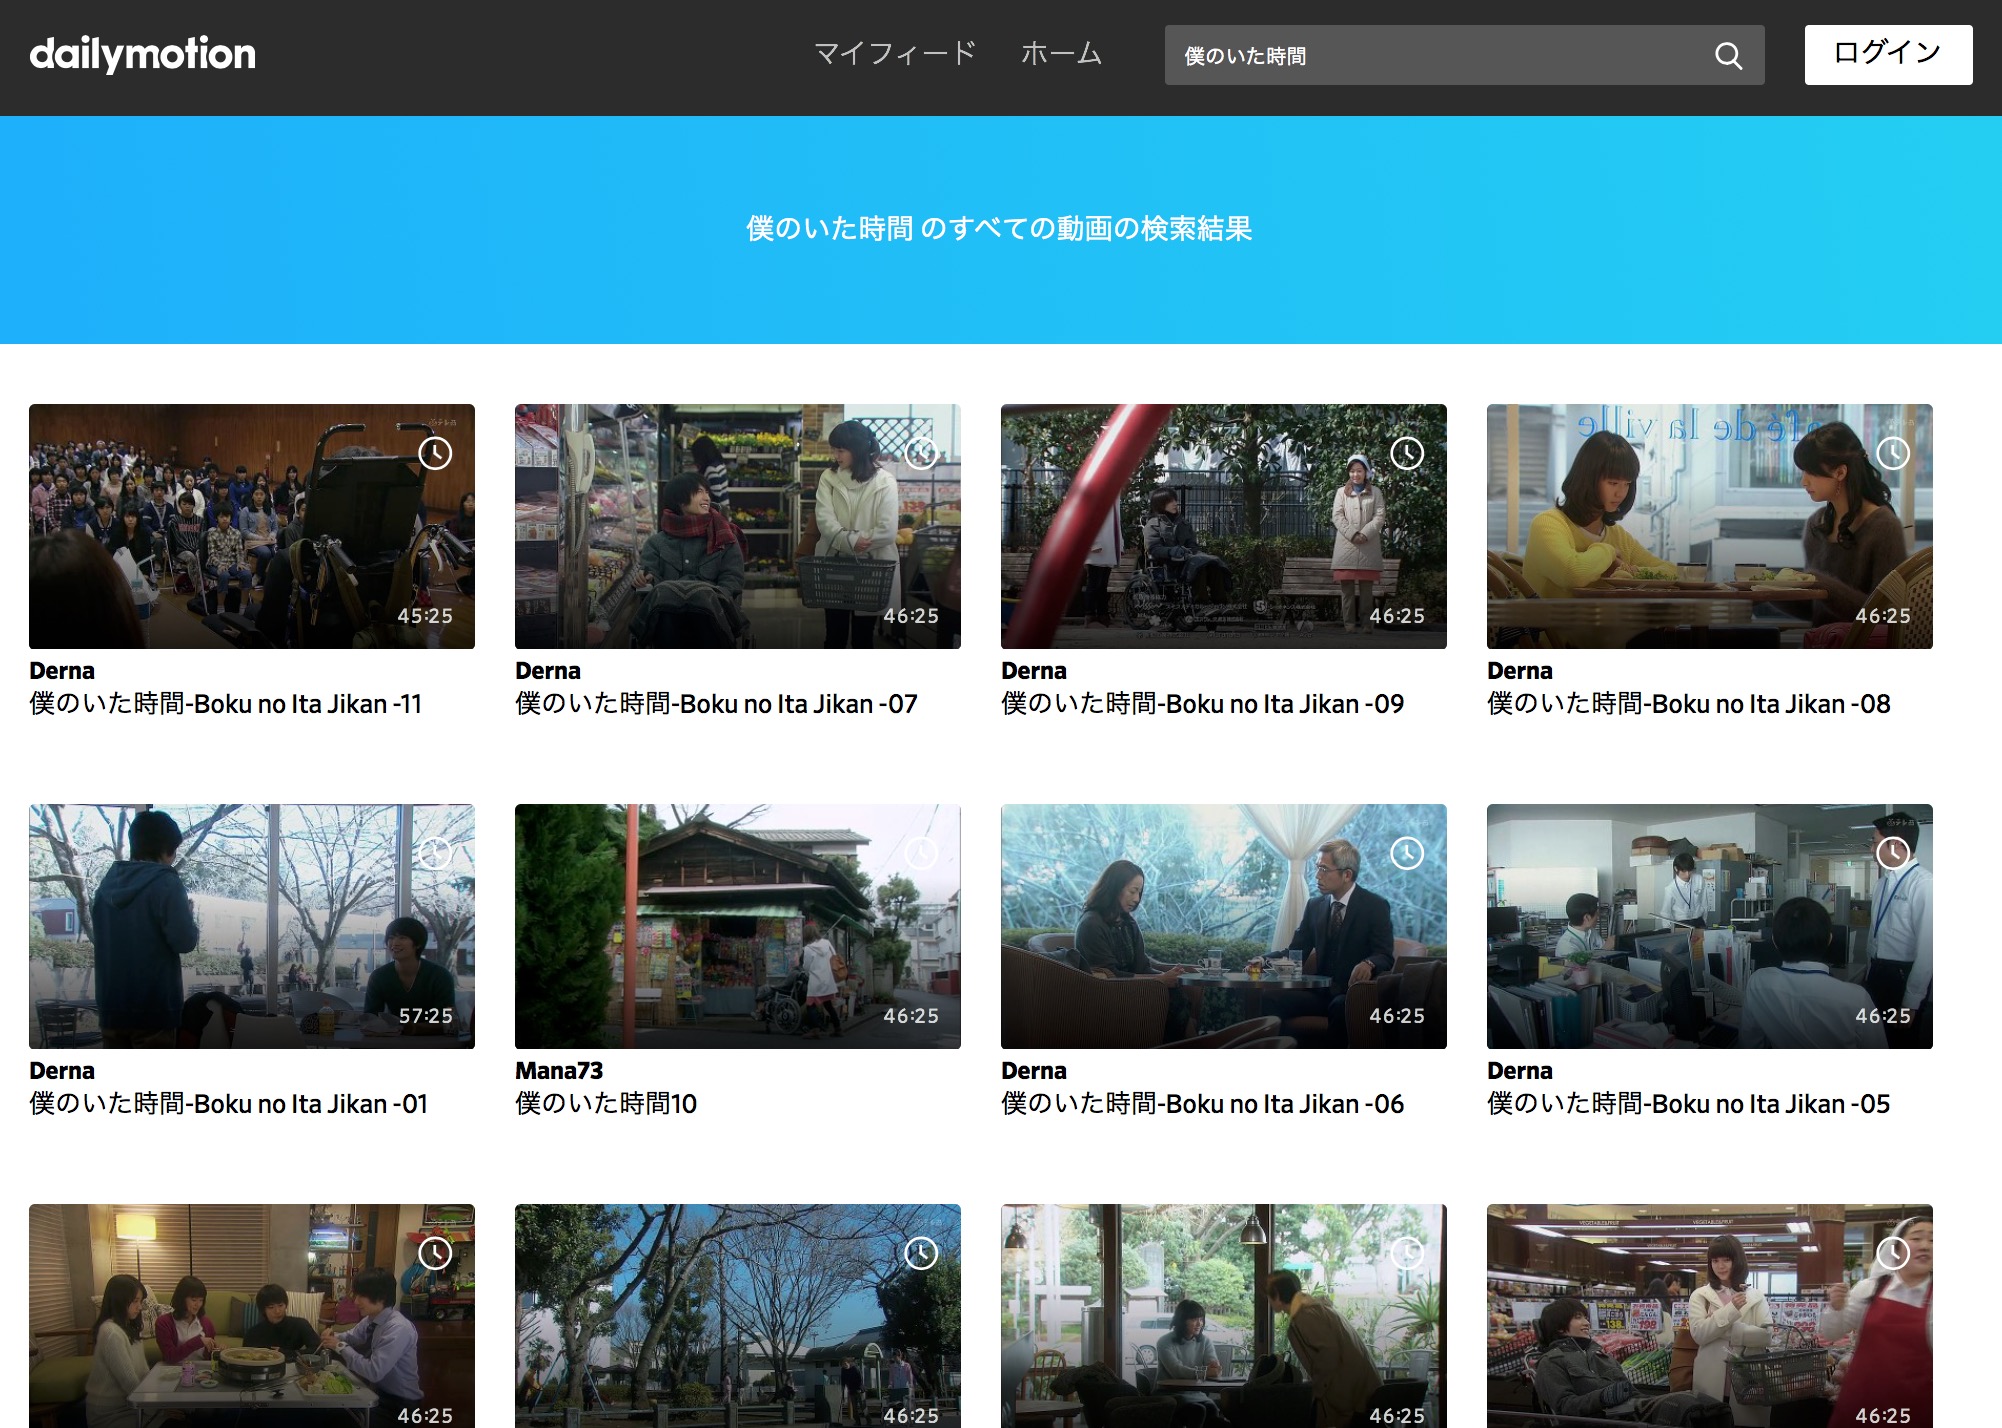Open video thumbnail for Boku no Ita Jikan -05
The width and height of the screenshot is (2002, 1428).
[1710, 927]
